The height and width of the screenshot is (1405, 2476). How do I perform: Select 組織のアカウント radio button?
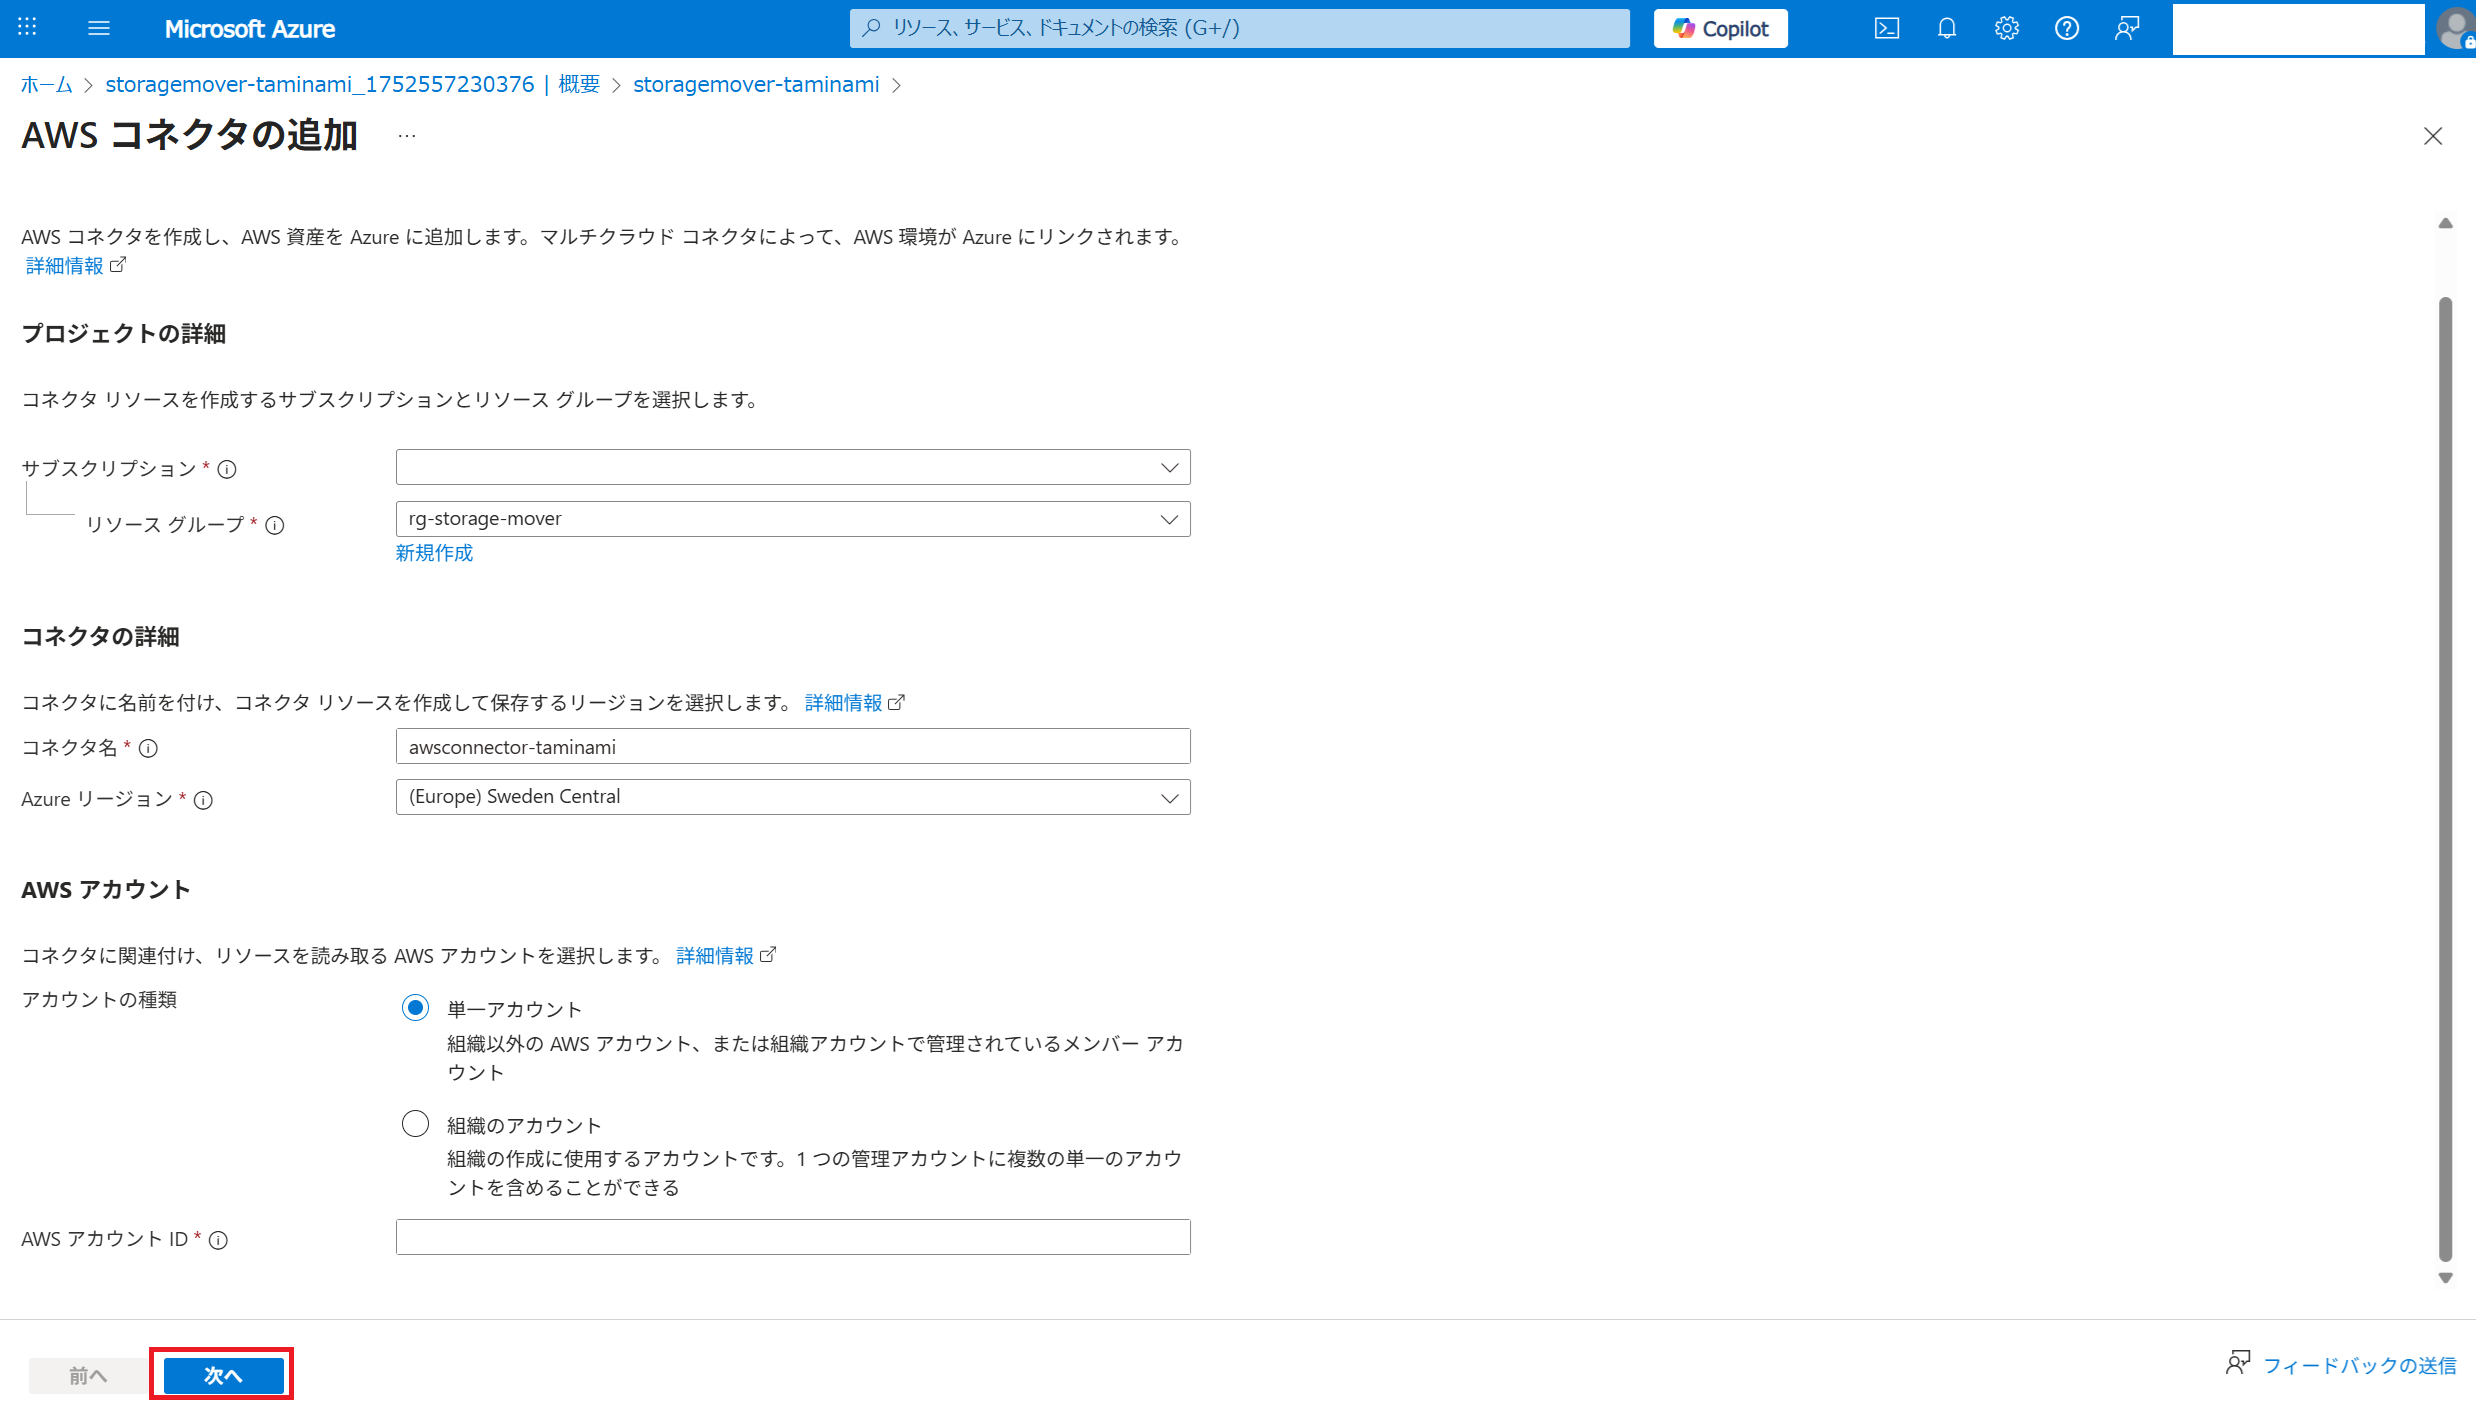tap(415, 1124)
